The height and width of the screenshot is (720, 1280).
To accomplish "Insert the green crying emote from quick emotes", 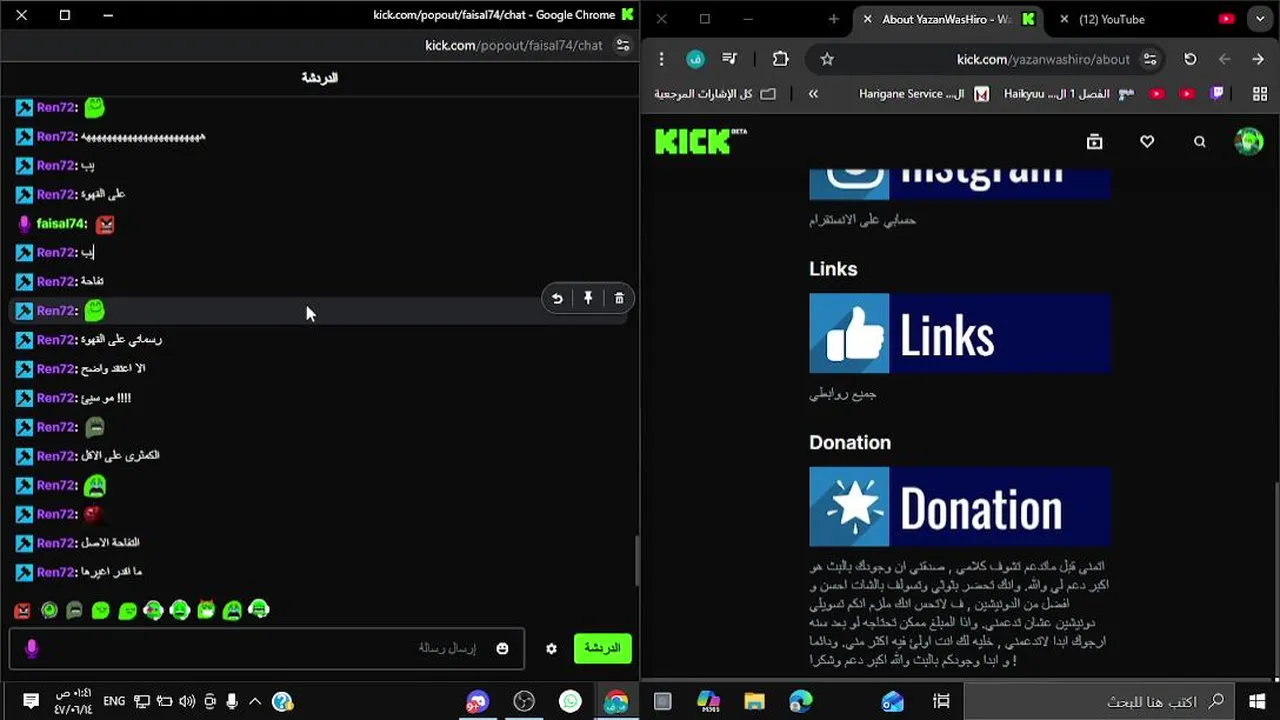I will (232, 610).
